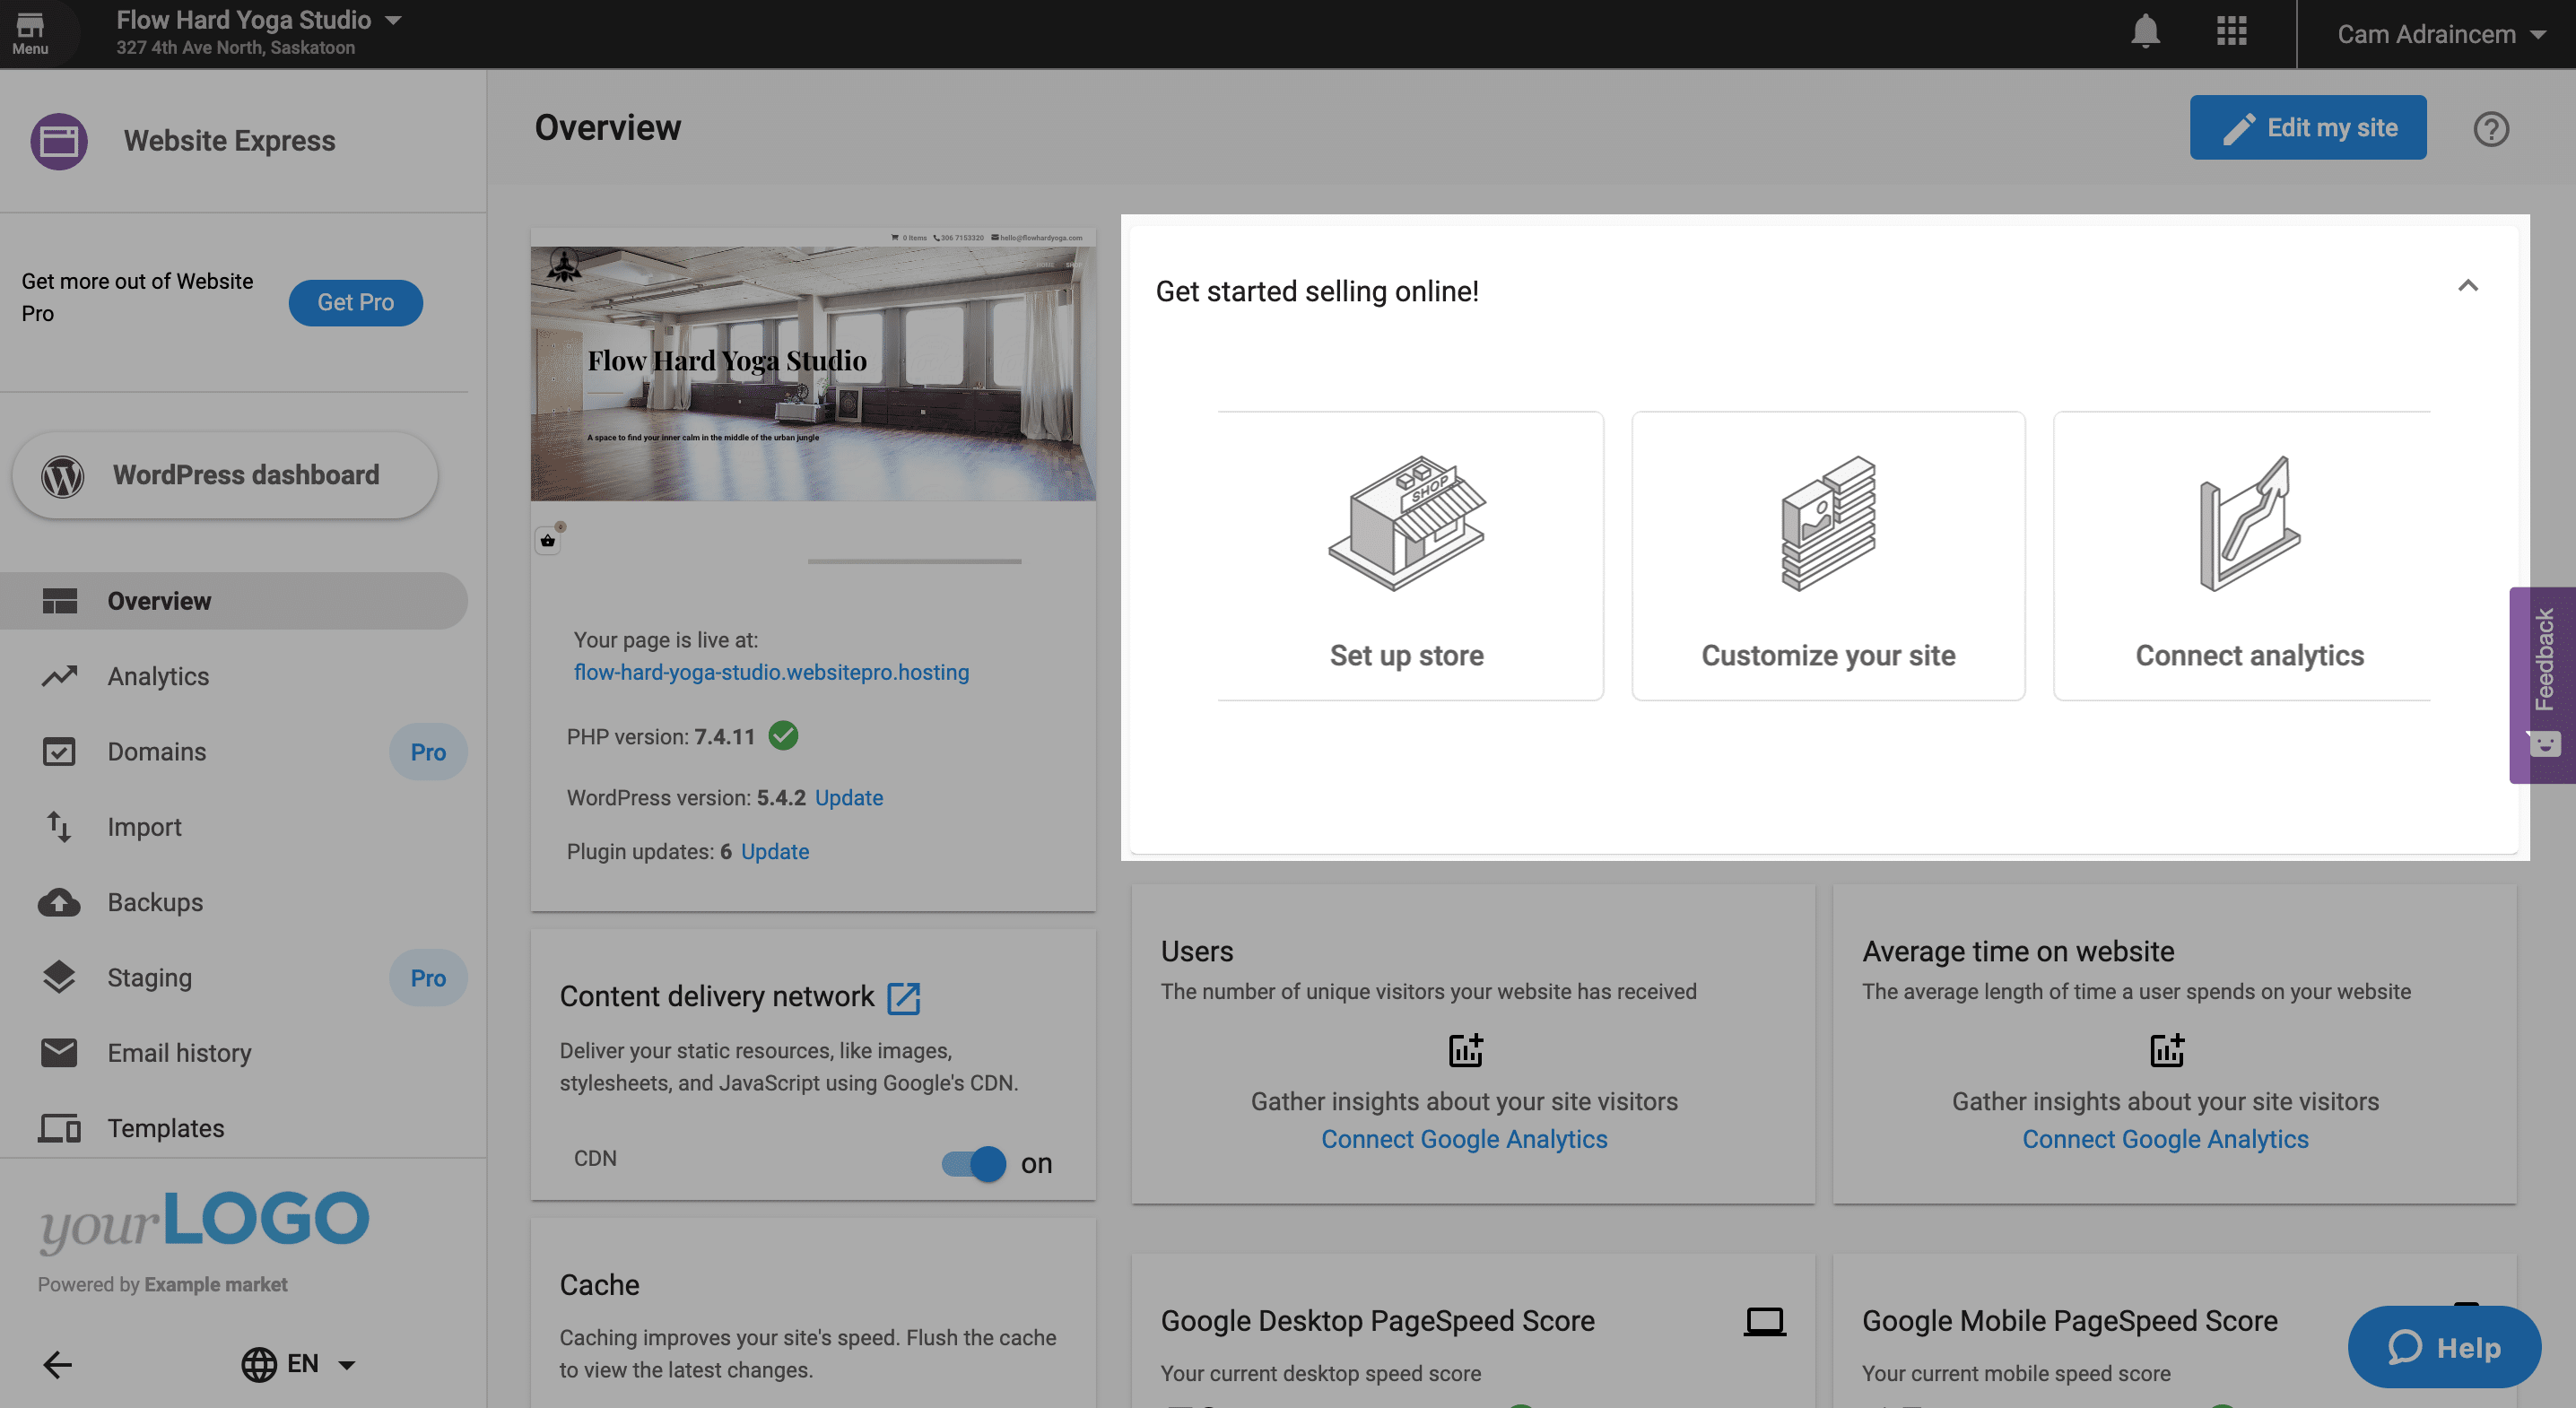Viewport: 2576px width, 1408px height.
Task: Click the Templates sidebar icon
Action: [63, 1126]
